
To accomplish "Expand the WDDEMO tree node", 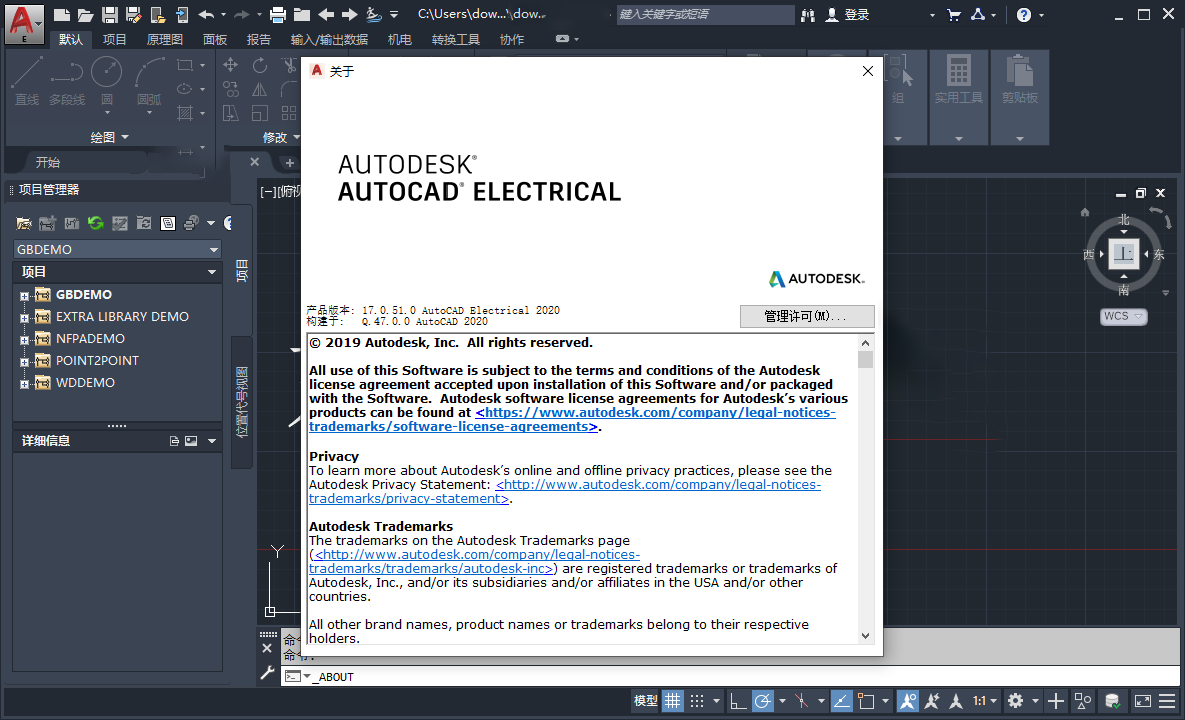I will point(24,383).
